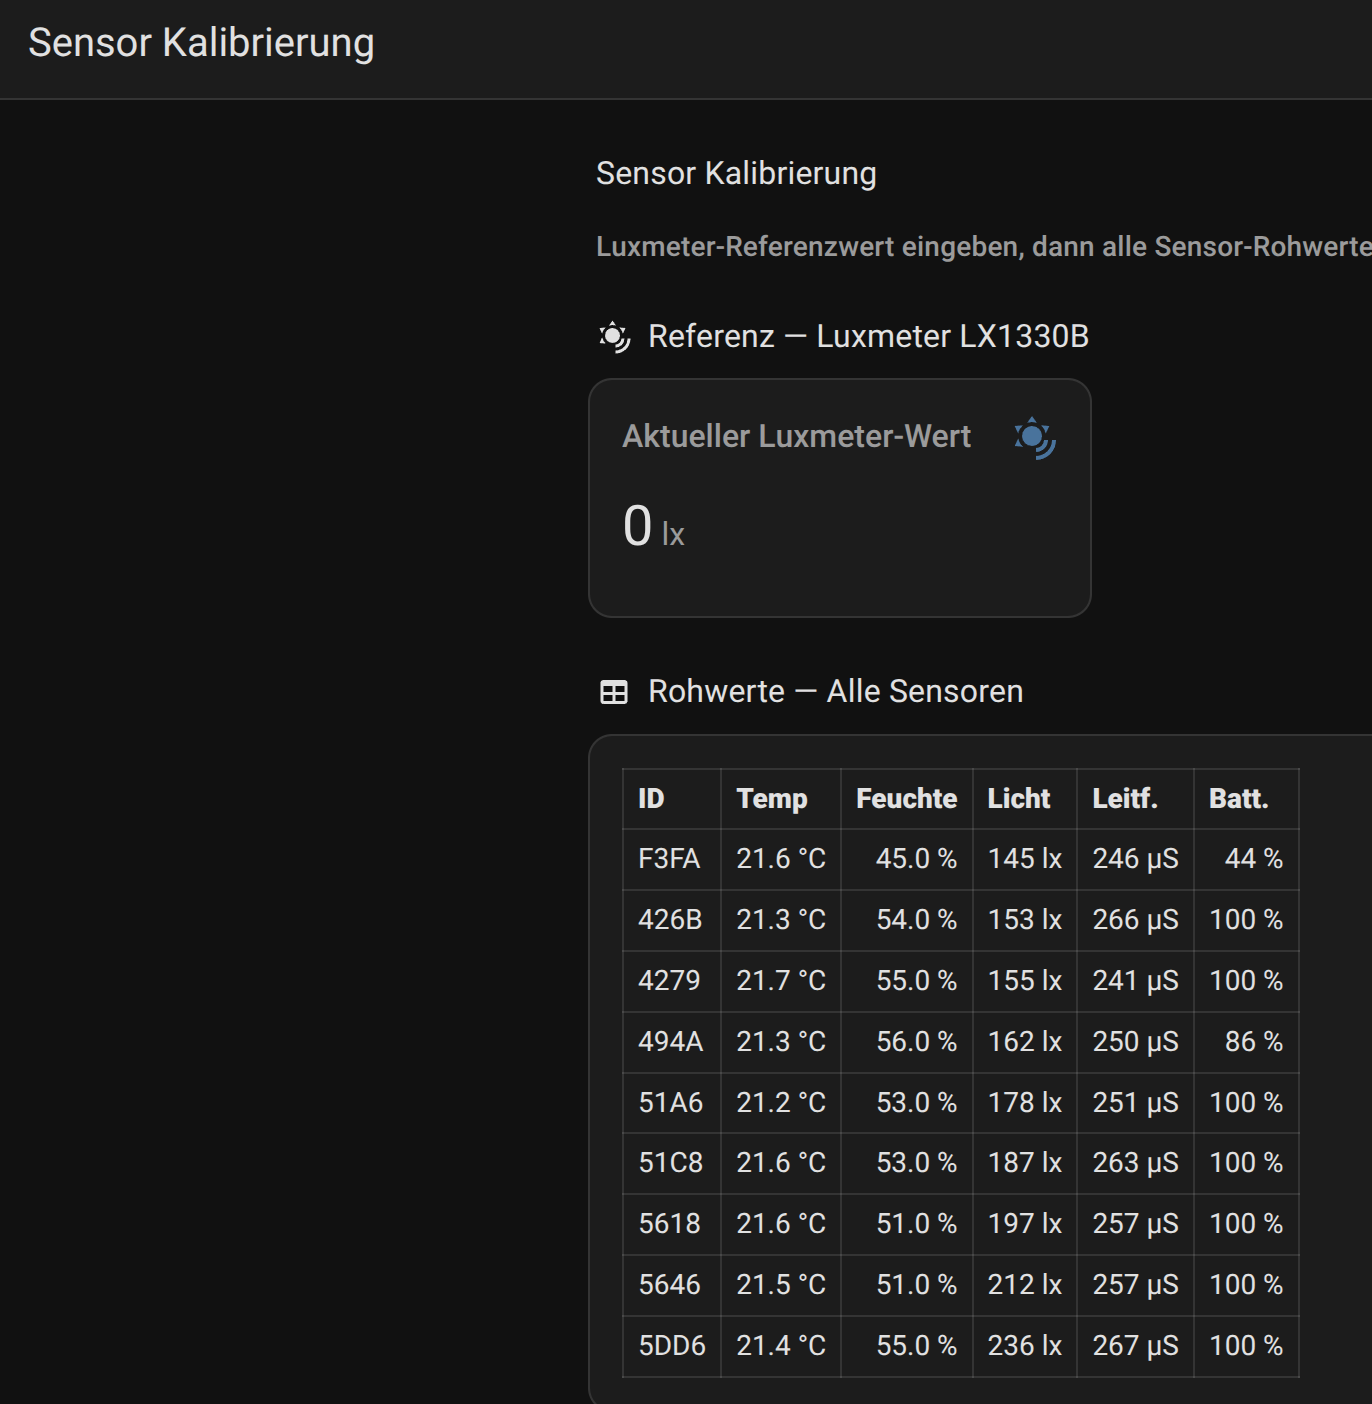The height and width of the screenshot is (1404, 1372).
Task: Open the Aktueller Luxmeter-Wert card
Action: coord(839,498)
